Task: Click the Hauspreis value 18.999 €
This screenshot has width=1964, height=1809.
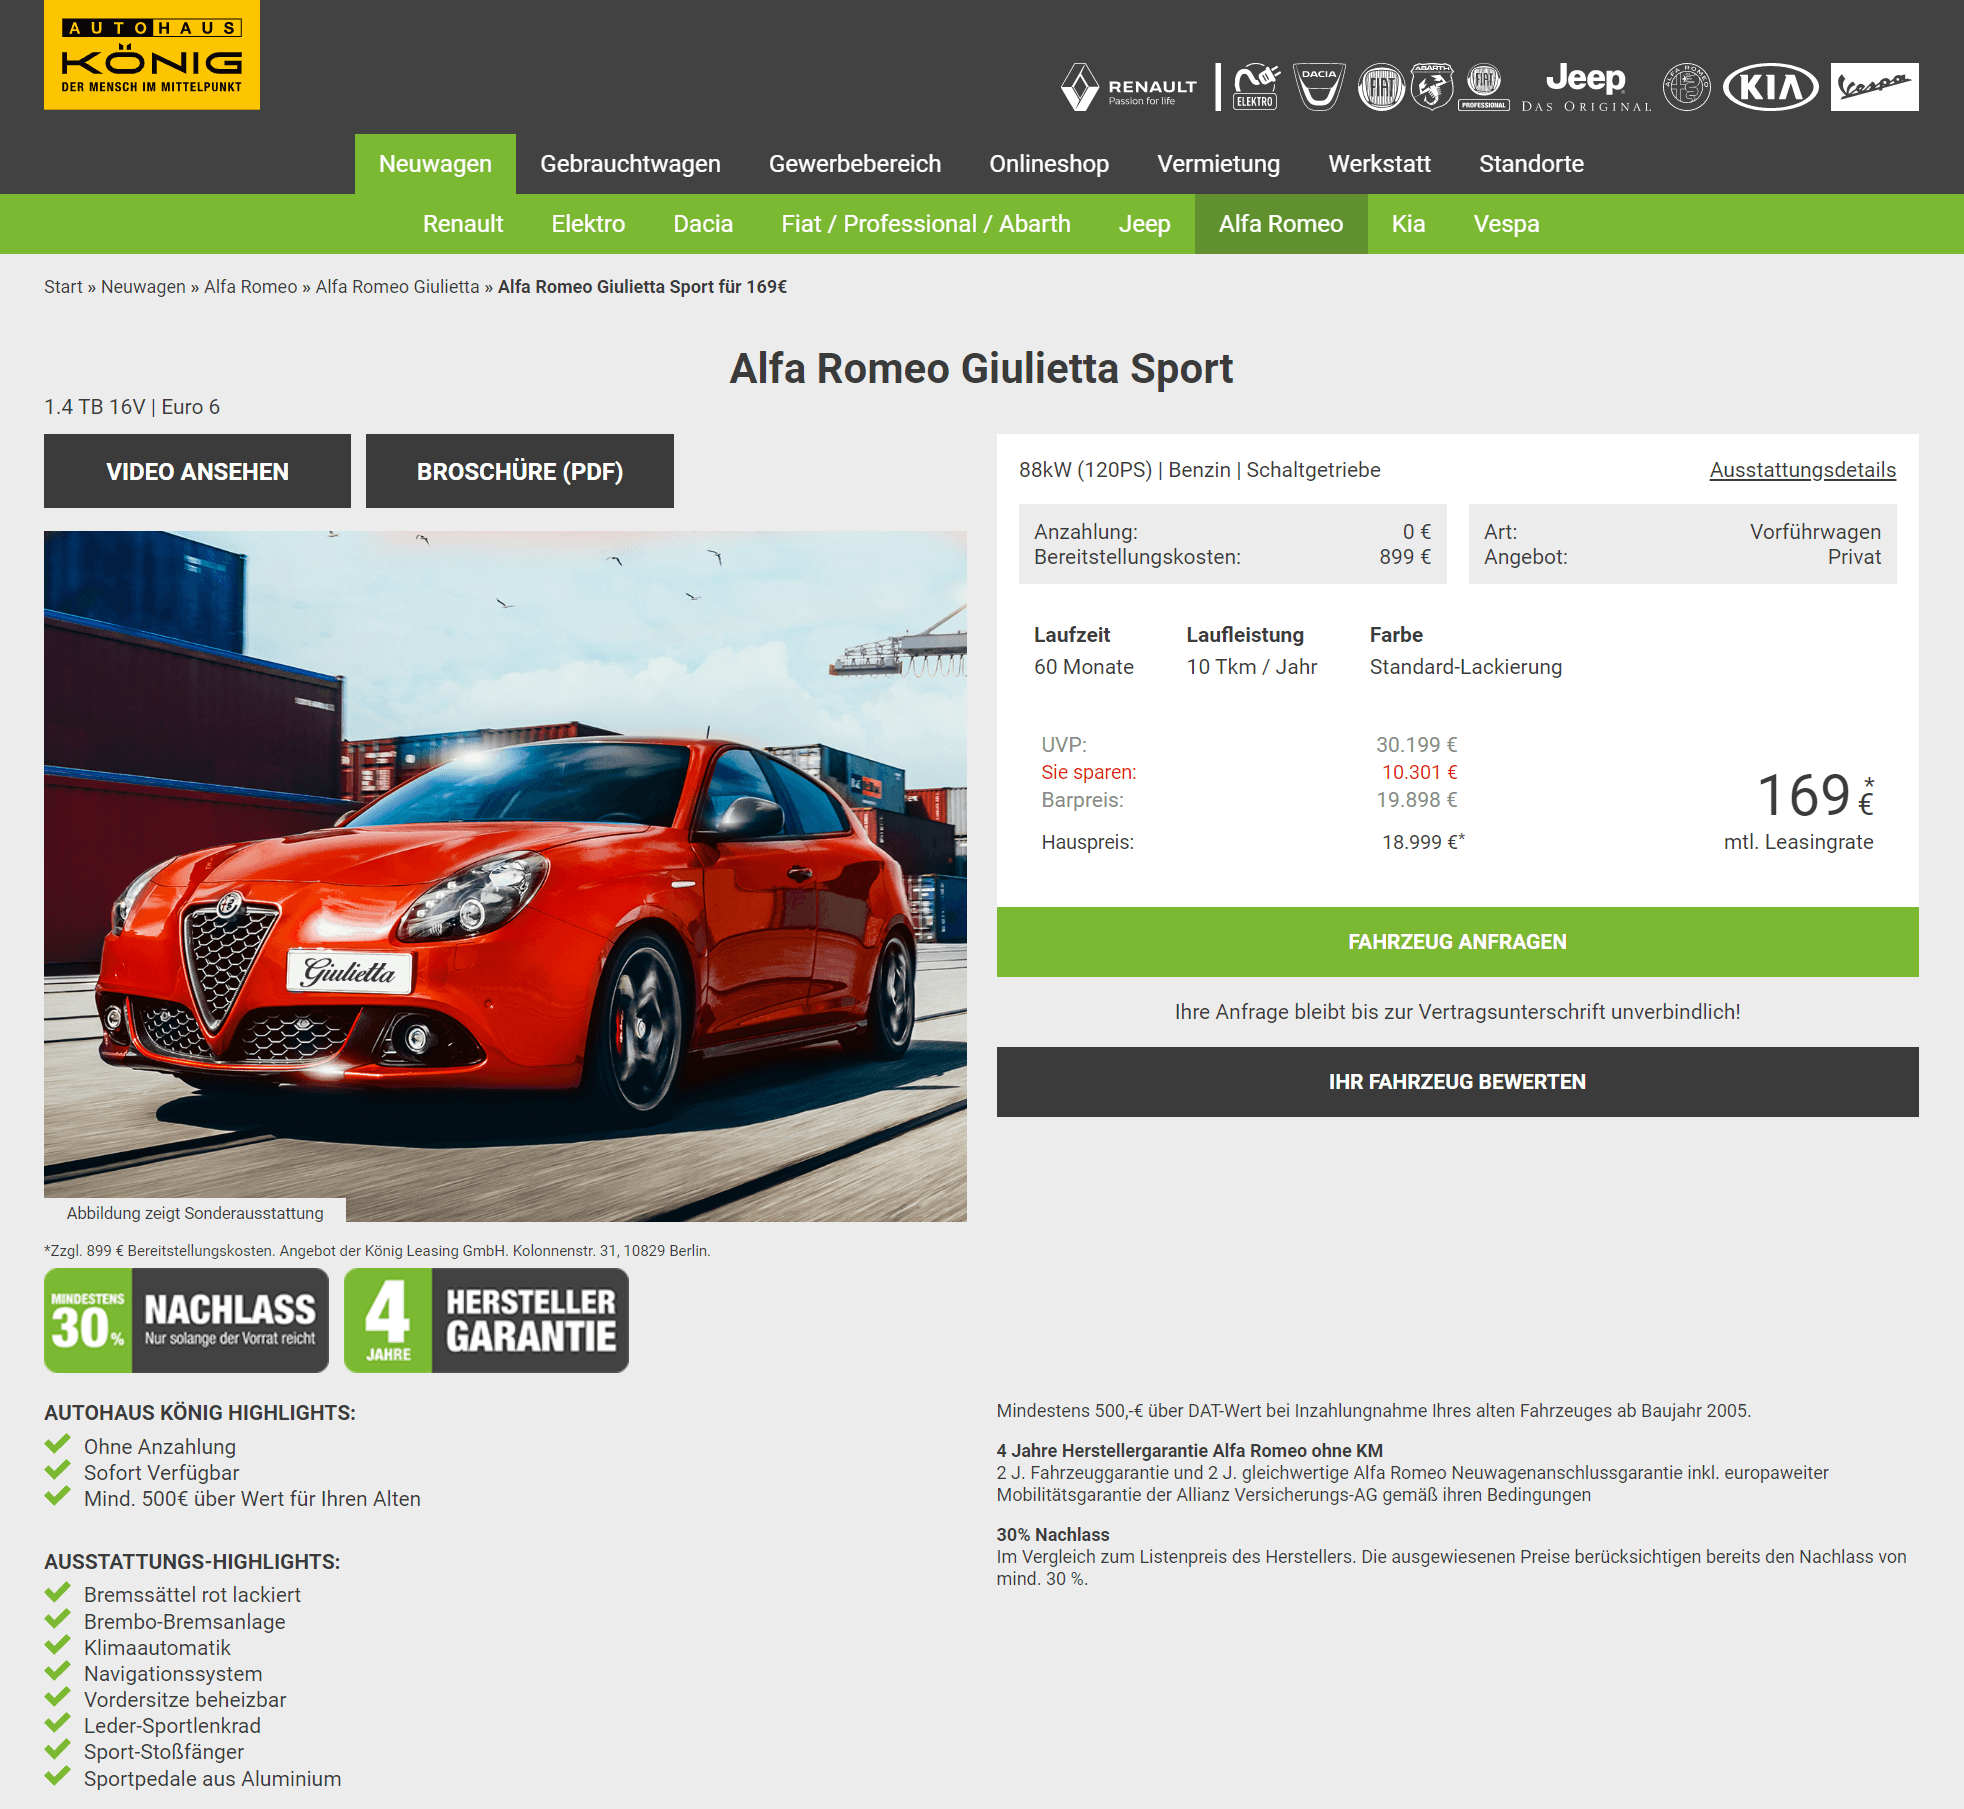Action: click(x=1423, y=842)
